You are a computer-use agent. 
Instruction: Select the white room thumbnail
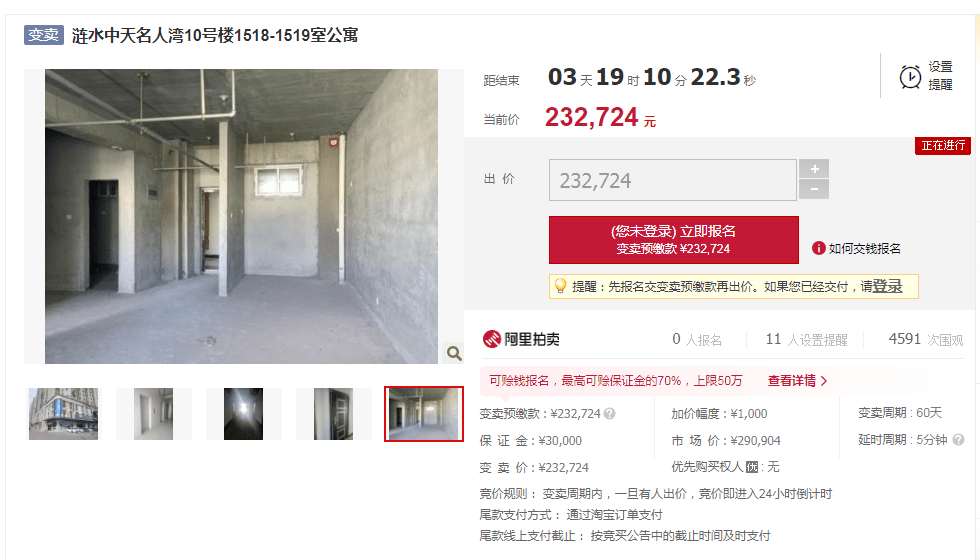coord(153,414)
